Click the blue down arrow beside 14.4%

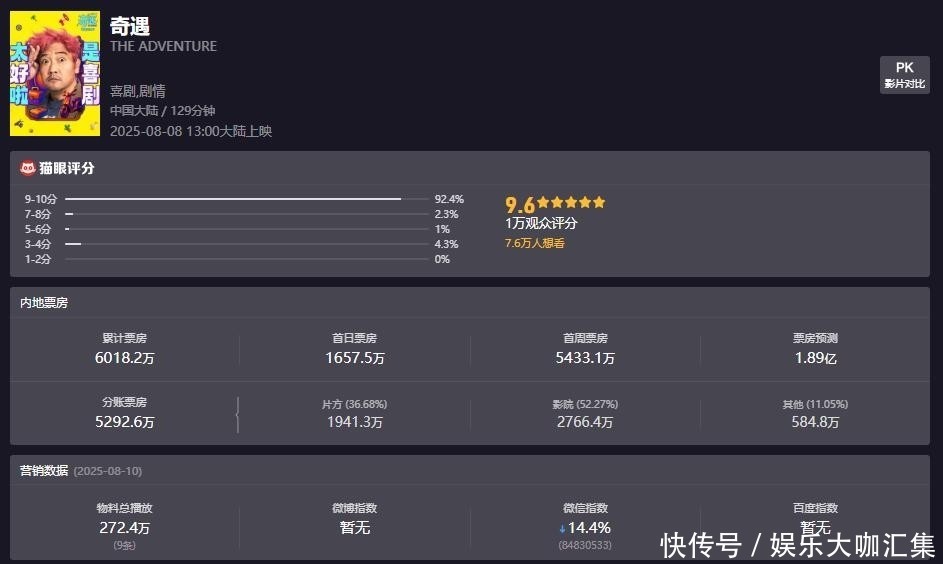tap(562, 528)
